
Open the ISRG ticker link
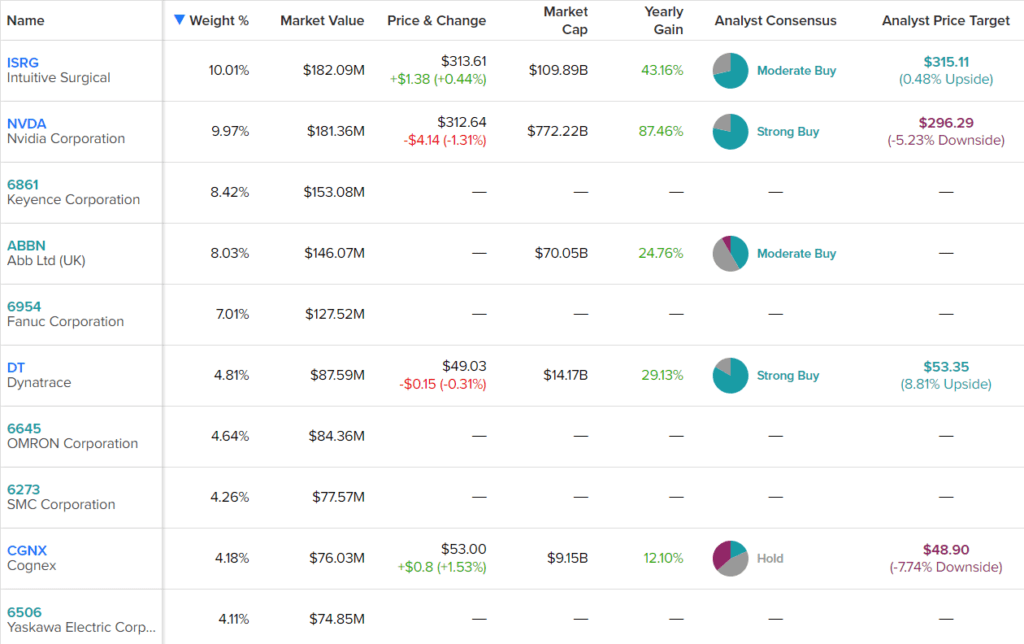coord(22,63)
